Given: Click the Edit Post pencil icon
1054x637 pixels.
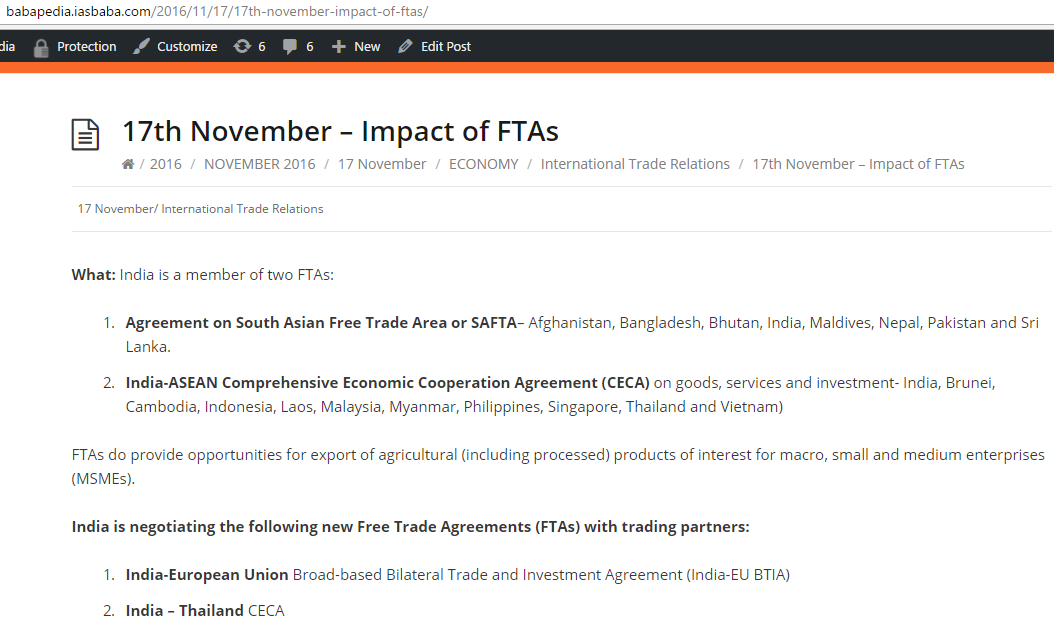Looking at the screenshot, I should (x=405, y=46).
